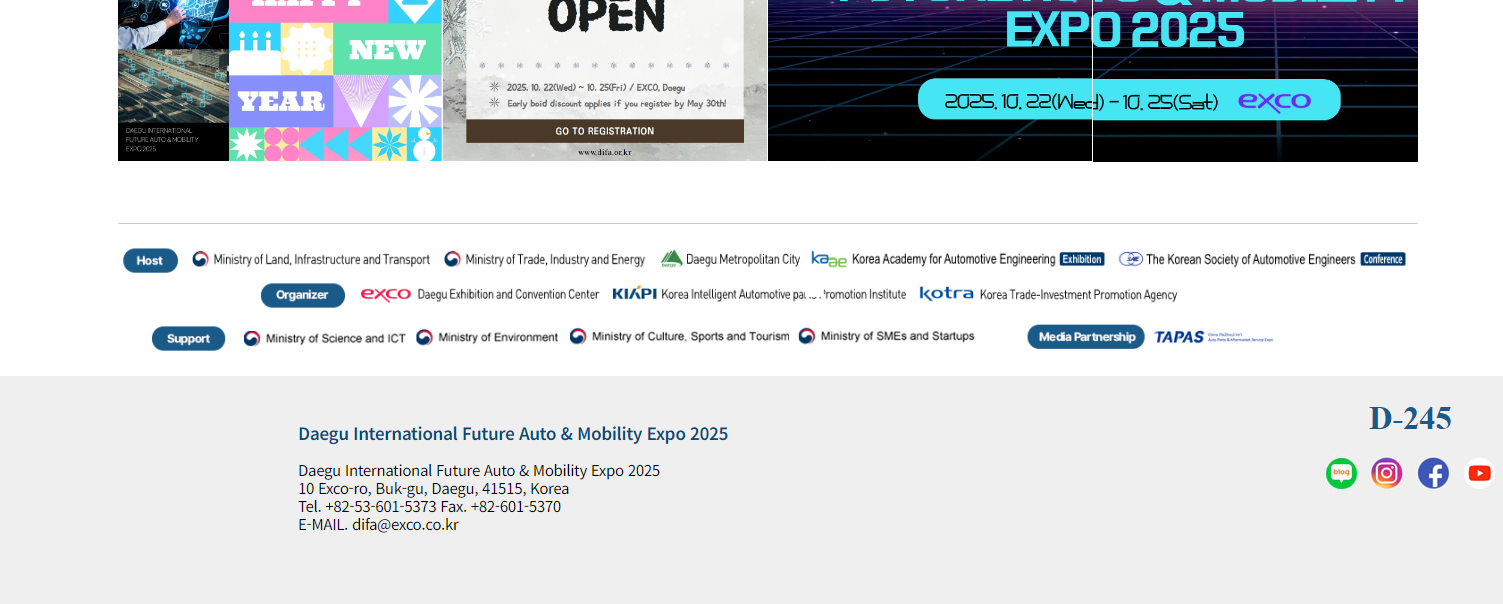Click Korea Academy for Automotive Engineering
Viewport: 1503px width, 604px height.
click(x=954, y=260)
